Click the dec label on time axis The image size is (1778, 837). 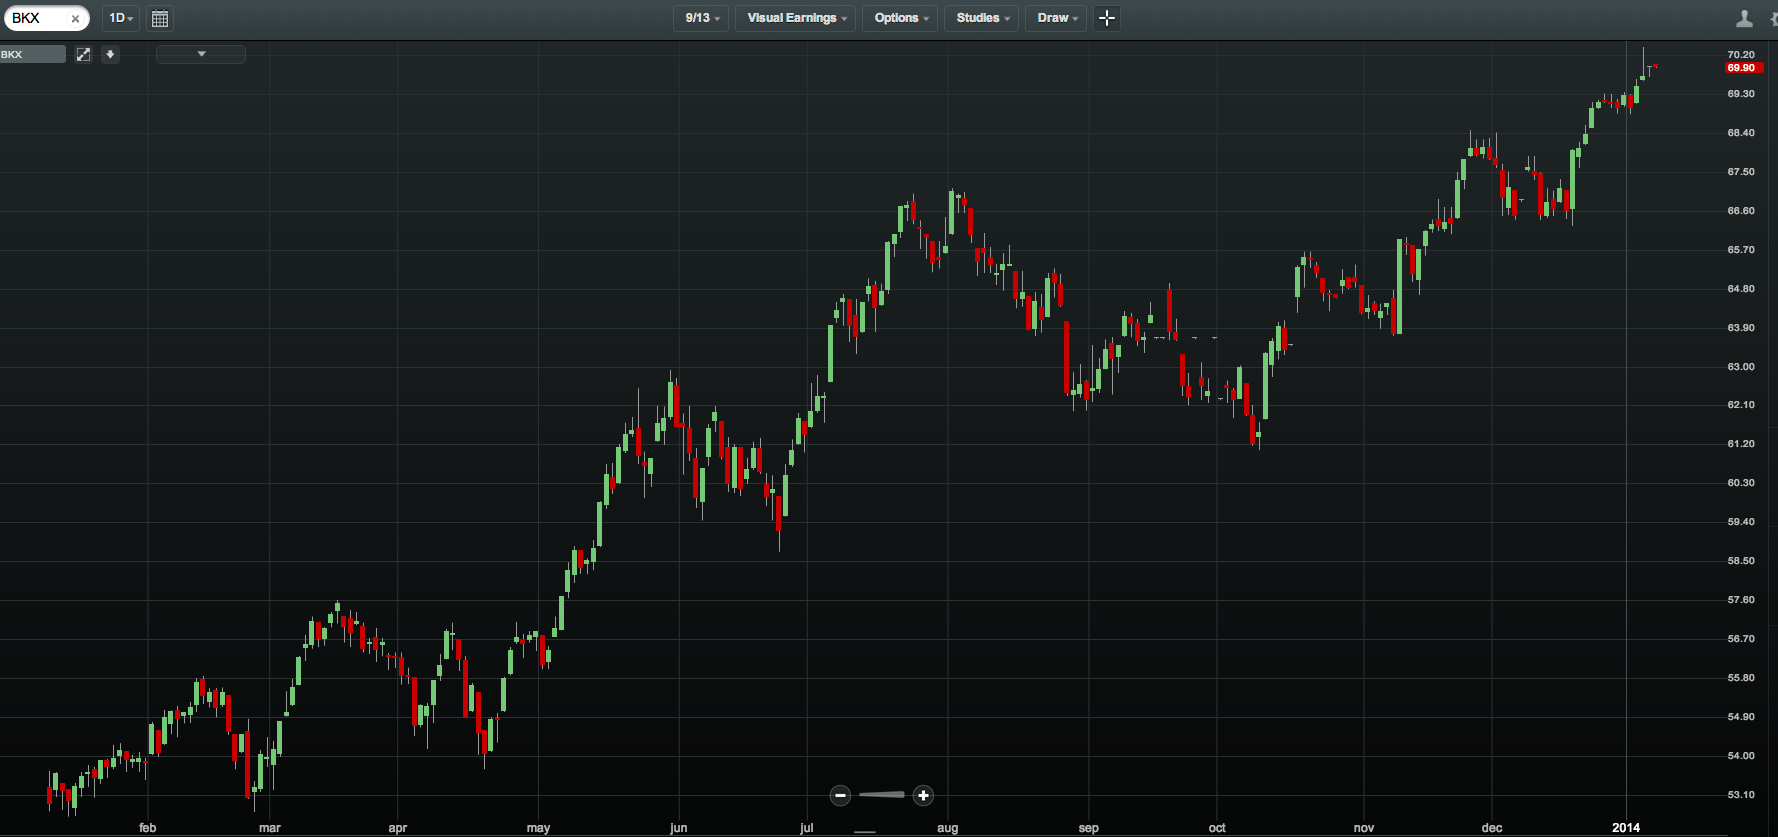tap(1492, 828)
